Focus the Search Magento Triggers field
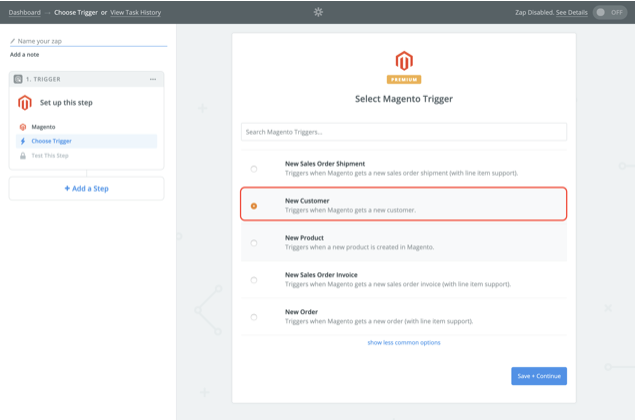Screen dimensions: 635x420 404,132
